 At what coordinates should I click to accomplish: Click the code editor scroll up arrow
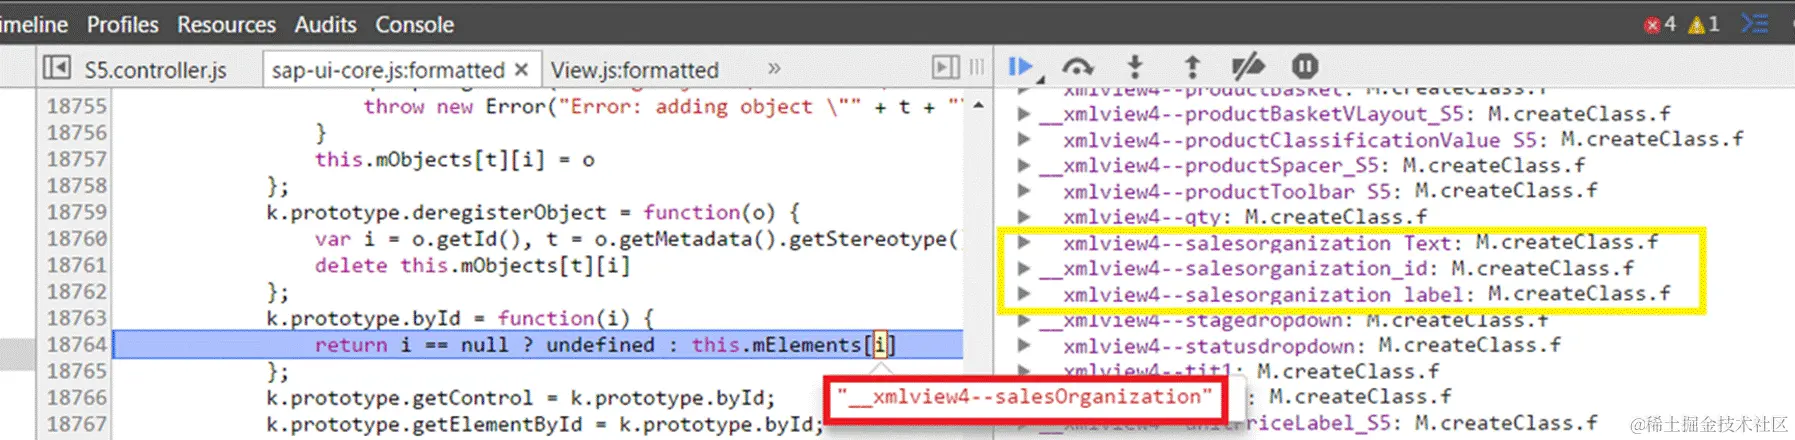(x=978, y=105)
